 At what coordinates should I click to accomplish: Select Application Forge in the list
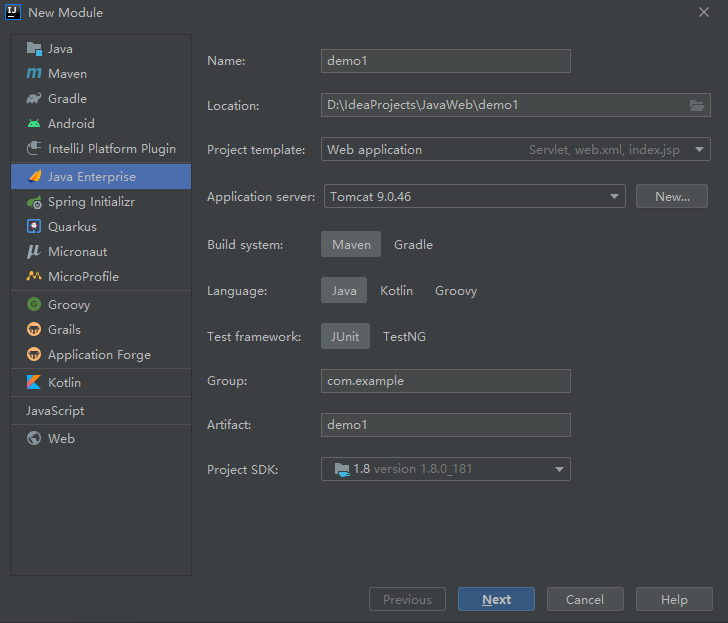click(101, 355)
